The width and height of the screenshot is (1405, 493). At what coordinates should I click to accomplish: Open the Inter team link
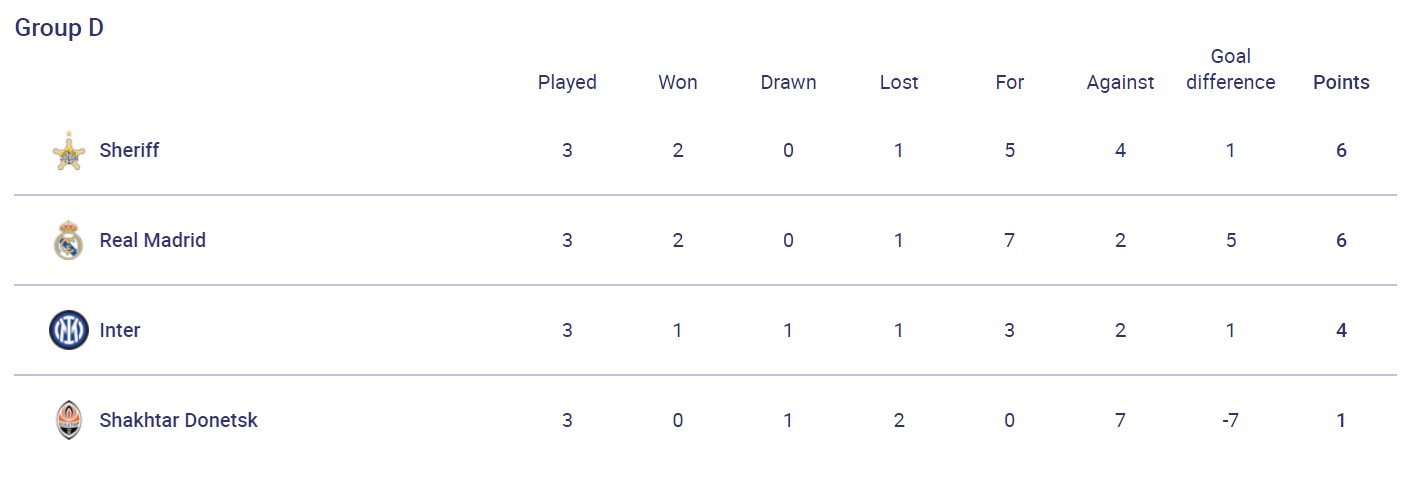coord(120,331)
